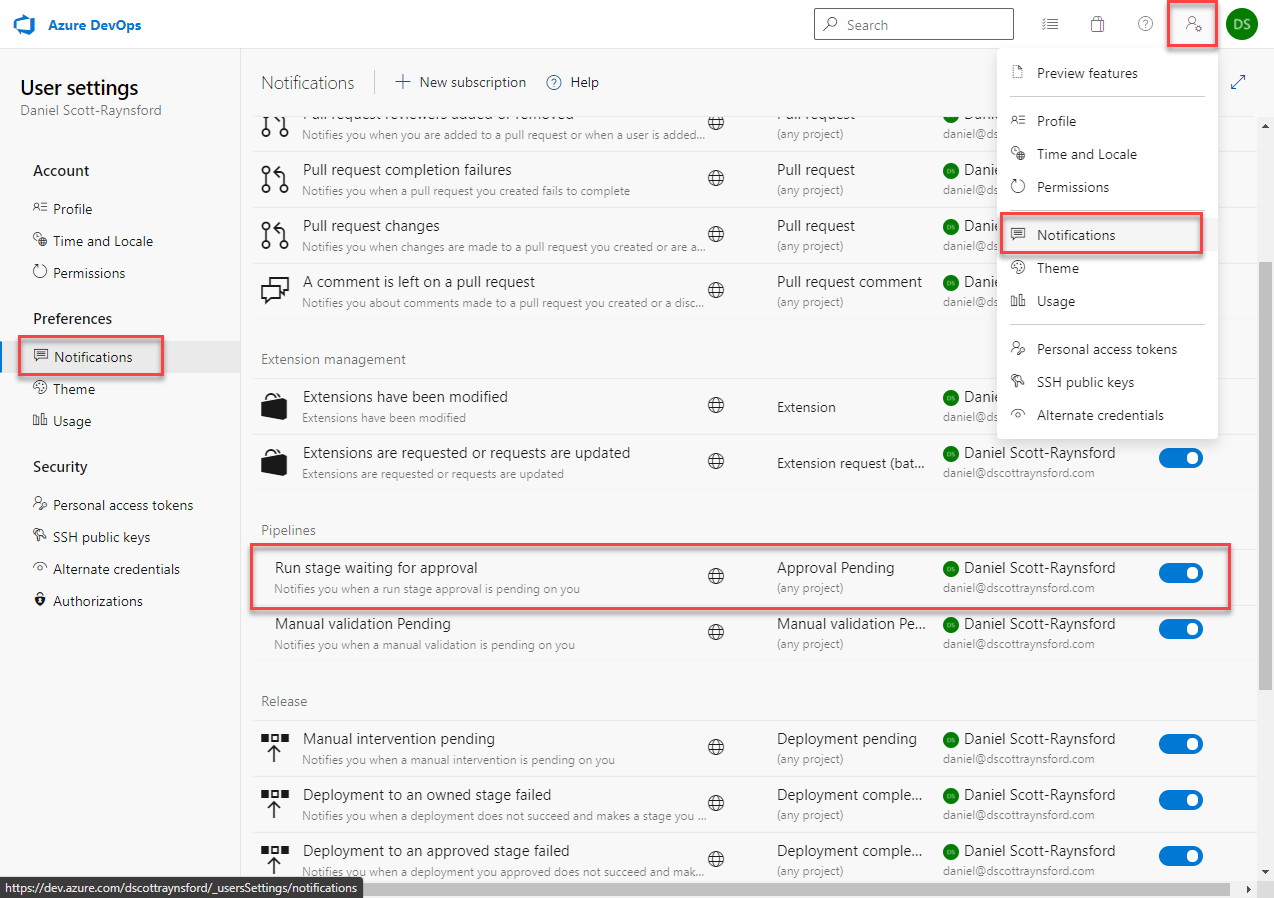Screen dimensions: 1274x898
Task: Open the Marketplace shopping bag icon
Action: (x=1097, y=24)
